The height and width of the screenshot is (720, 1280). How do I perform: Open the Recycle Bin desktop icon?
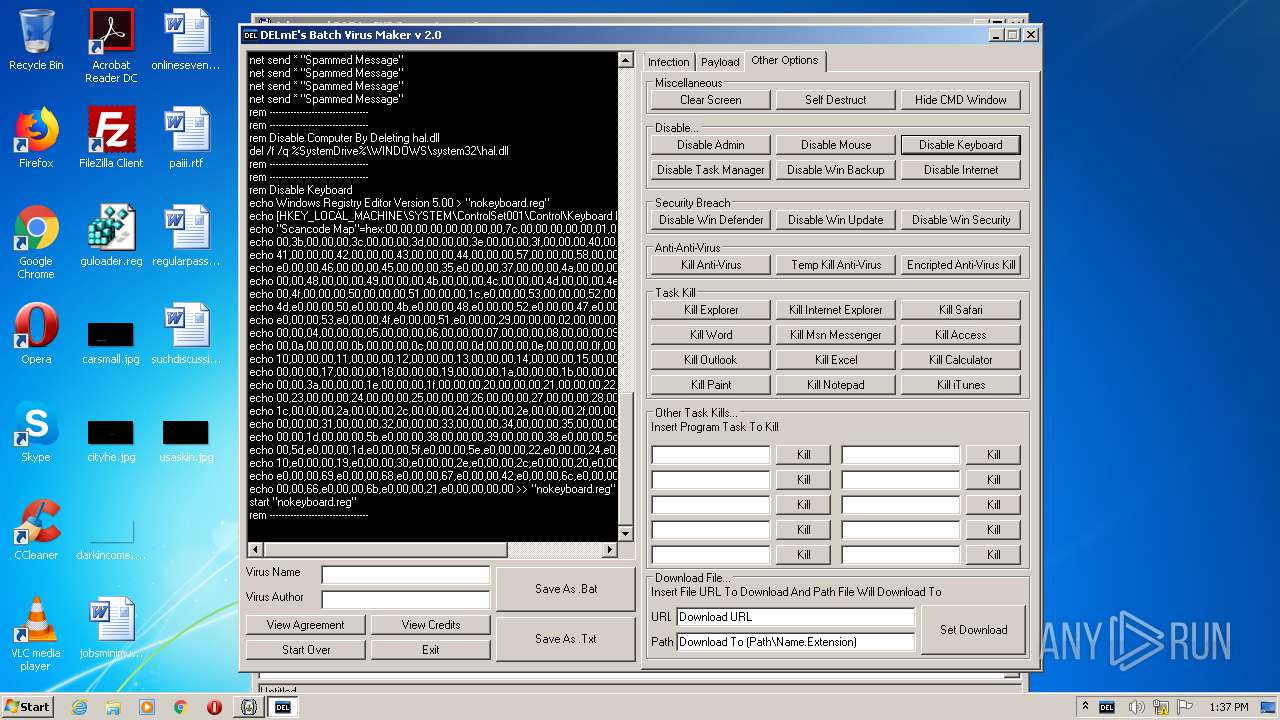tap(36, 40)
